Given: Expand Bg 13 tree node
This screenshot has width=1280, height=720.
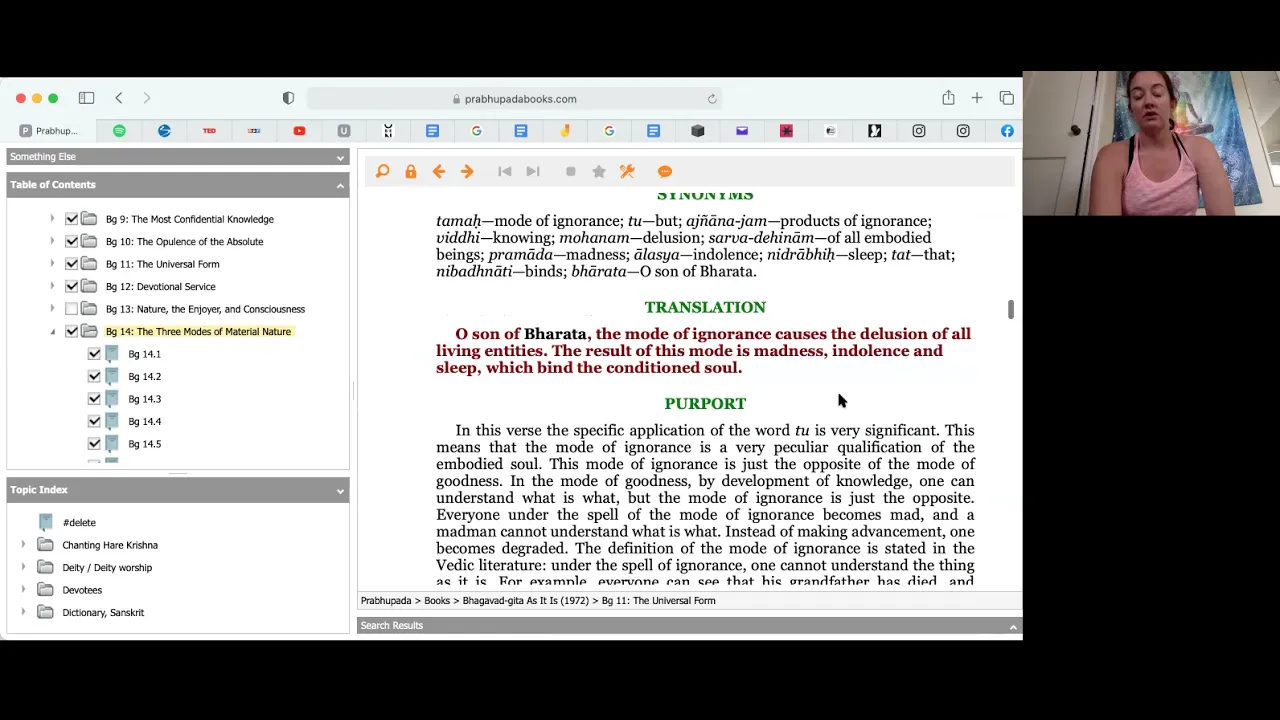Looking at the screenshot, I should tap(52, 309).
